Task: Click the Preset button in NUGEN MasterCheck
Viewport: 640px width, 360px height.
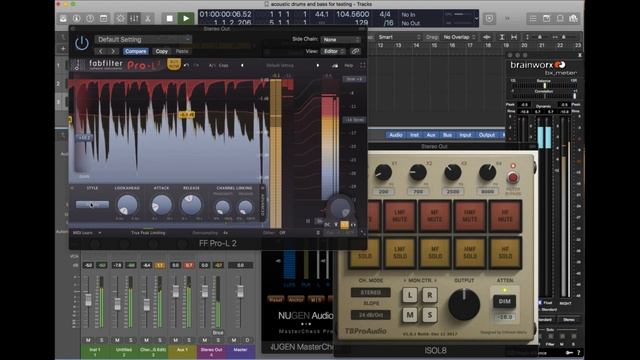Action: tap(275, 300)
